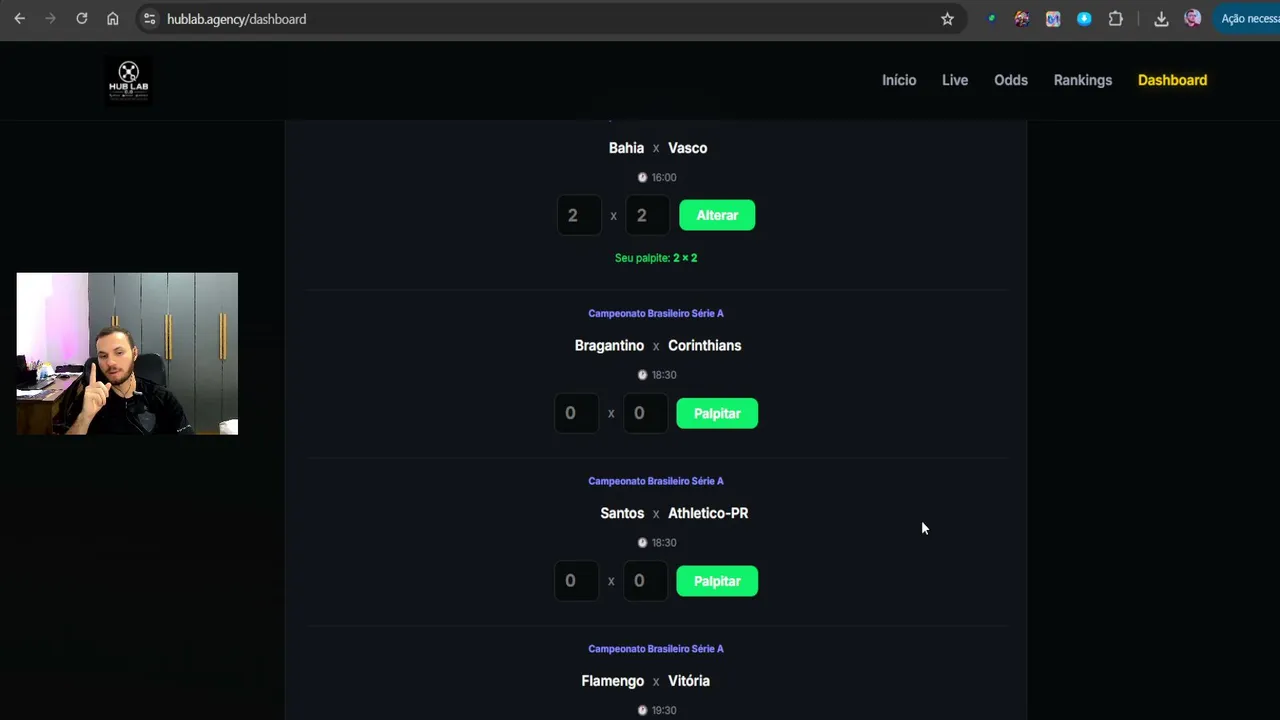Select the Dashboard nav item

click(1172, 80)
